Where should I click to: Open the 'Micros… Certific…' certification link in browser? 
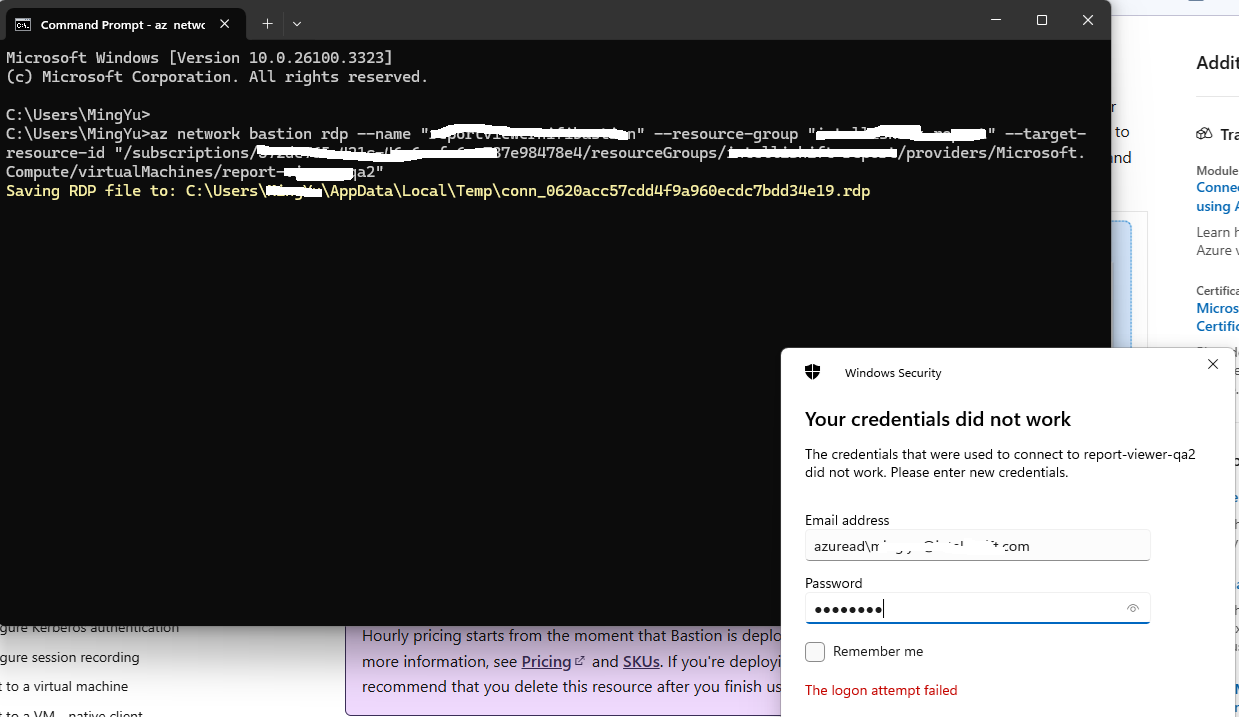point(1217,317)
